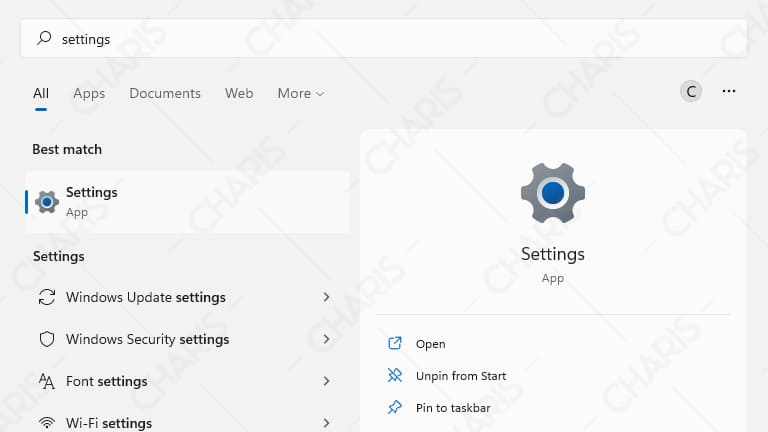Expand Windows Security settings chevron
Image resolution: width=768 pixels, height=432 pixels.
tap(327, 339)
